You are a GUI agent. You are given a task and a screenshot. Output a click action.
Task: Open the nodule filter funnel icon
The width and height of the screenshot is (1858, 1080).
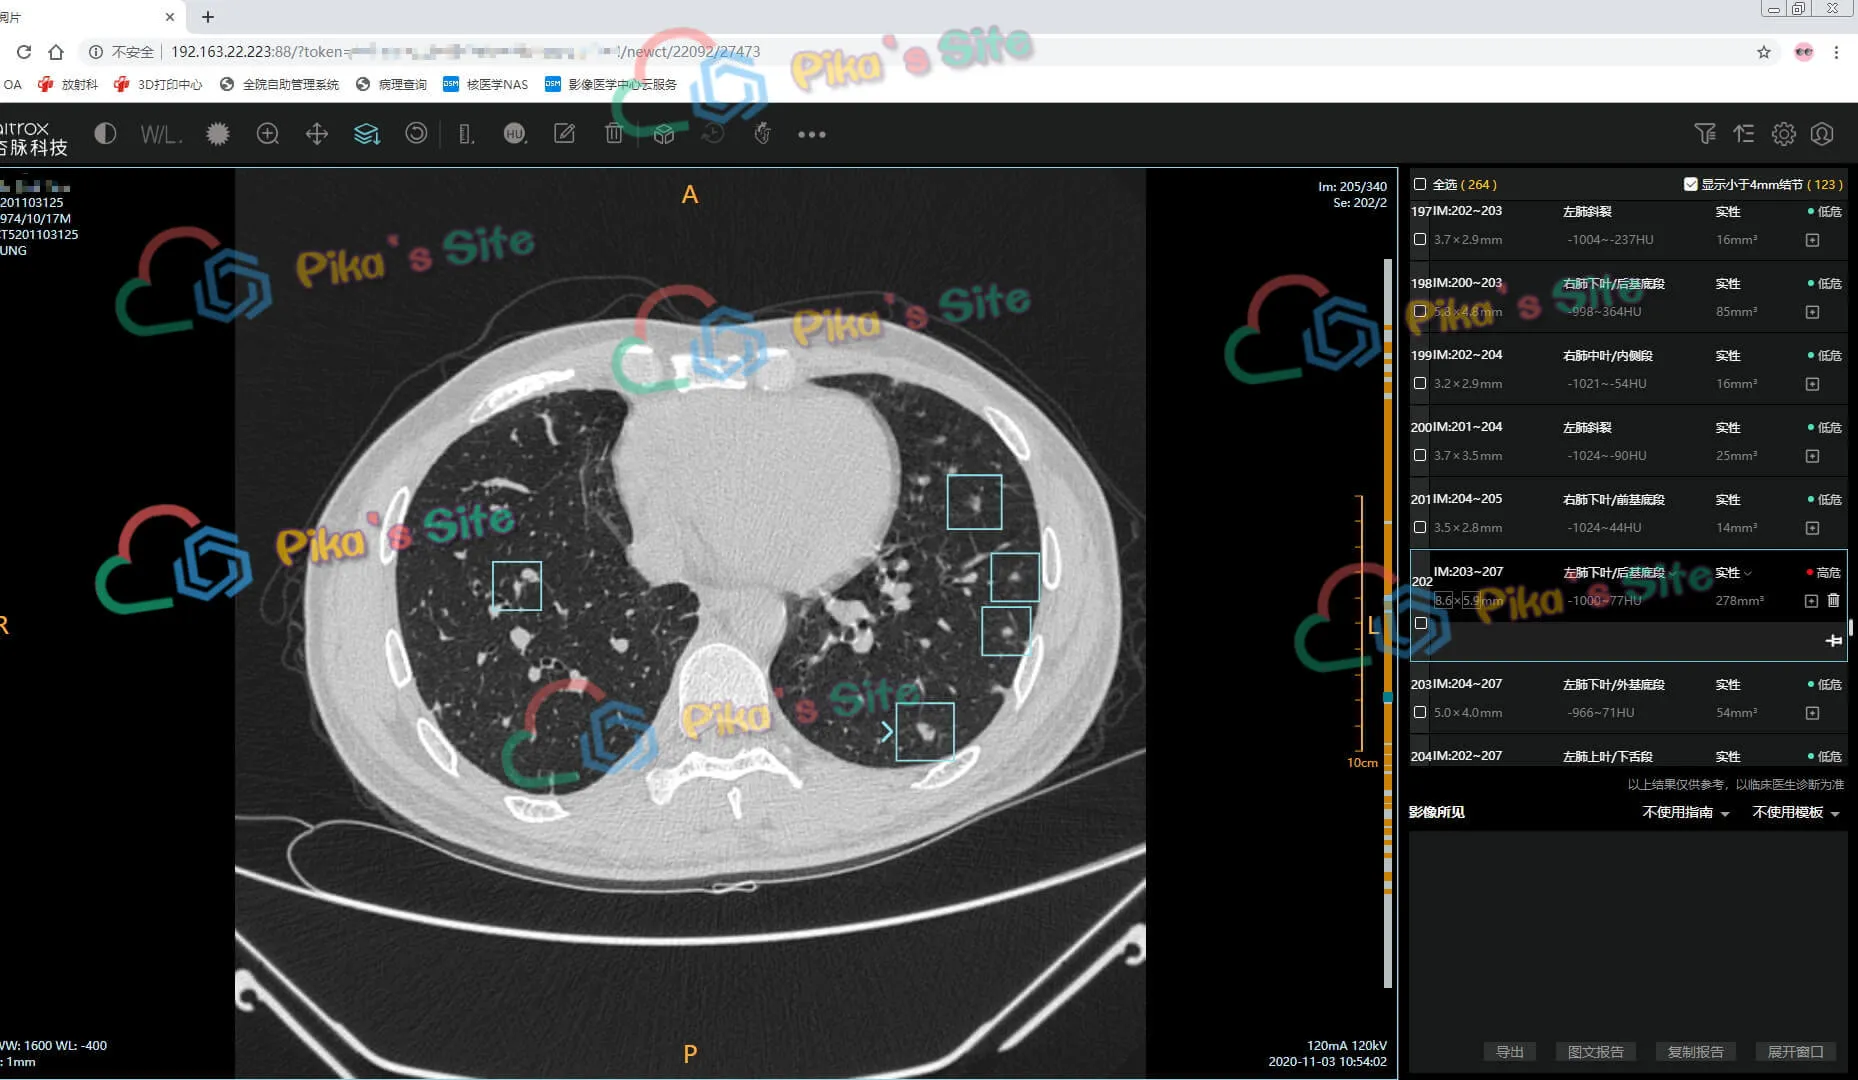(1705, 133)
